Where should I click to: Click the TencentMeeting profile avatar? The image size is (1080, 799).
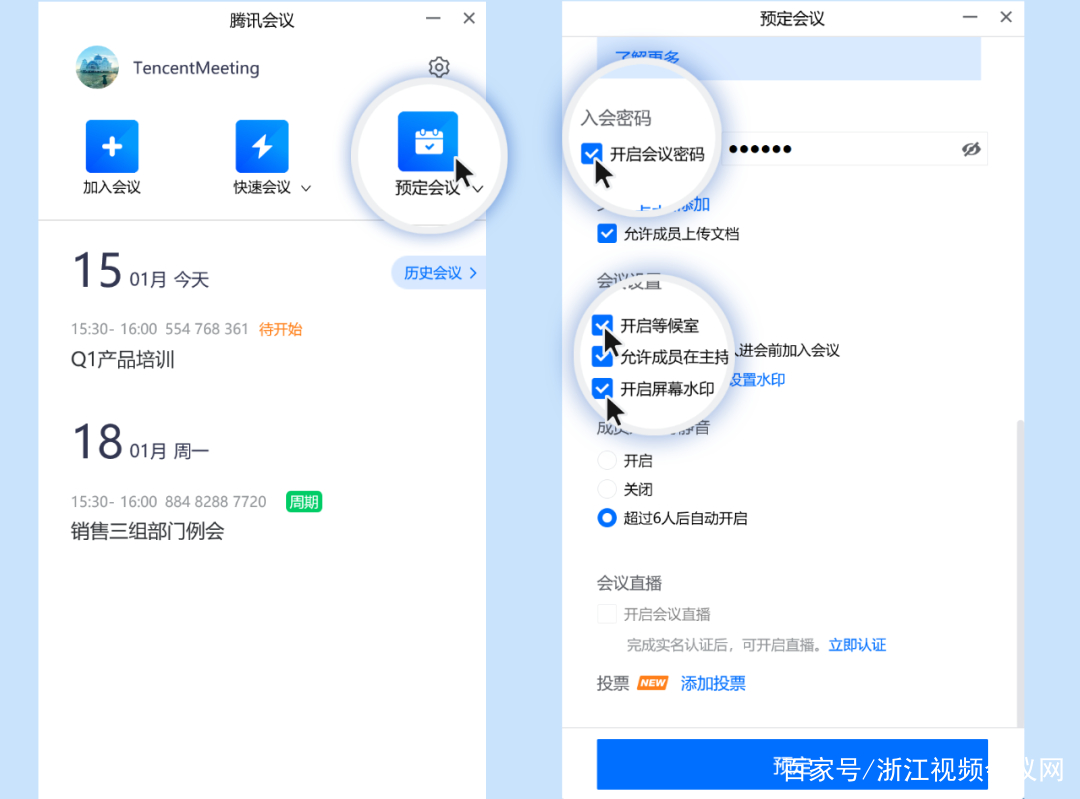pos(97,68)
